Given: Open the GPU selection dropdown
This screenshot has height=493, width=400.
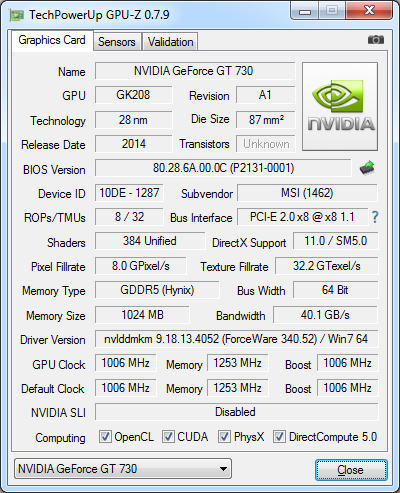Looking at the screenshot, I should click(123, 469).
